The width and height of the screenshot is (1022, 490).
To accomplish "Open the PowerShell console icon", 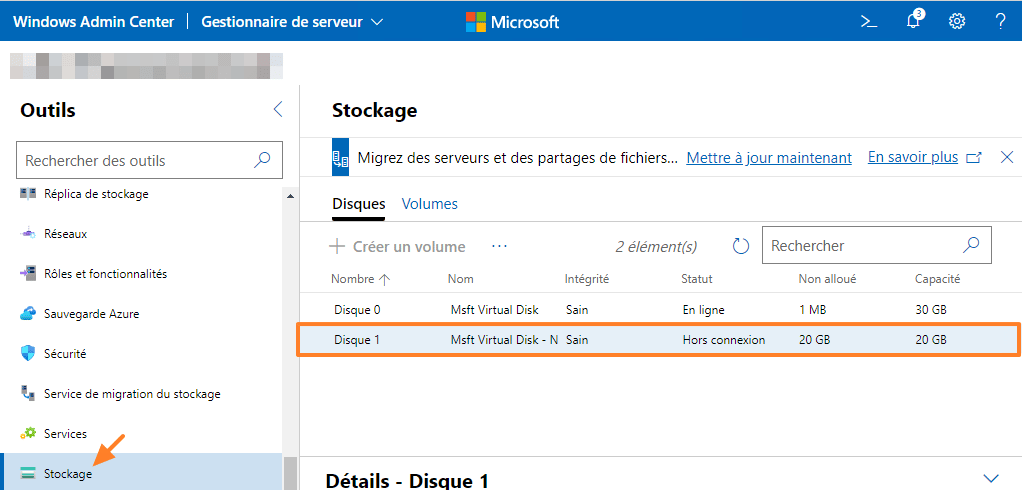I will 869,21.
